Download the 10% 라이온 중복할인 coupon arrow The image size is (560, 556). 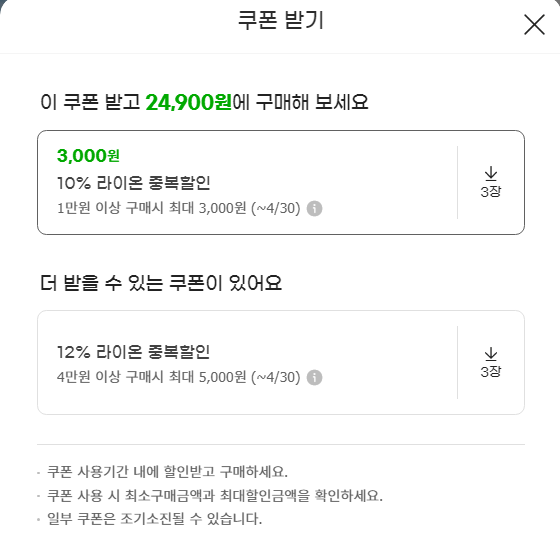[x=491, y=173]
